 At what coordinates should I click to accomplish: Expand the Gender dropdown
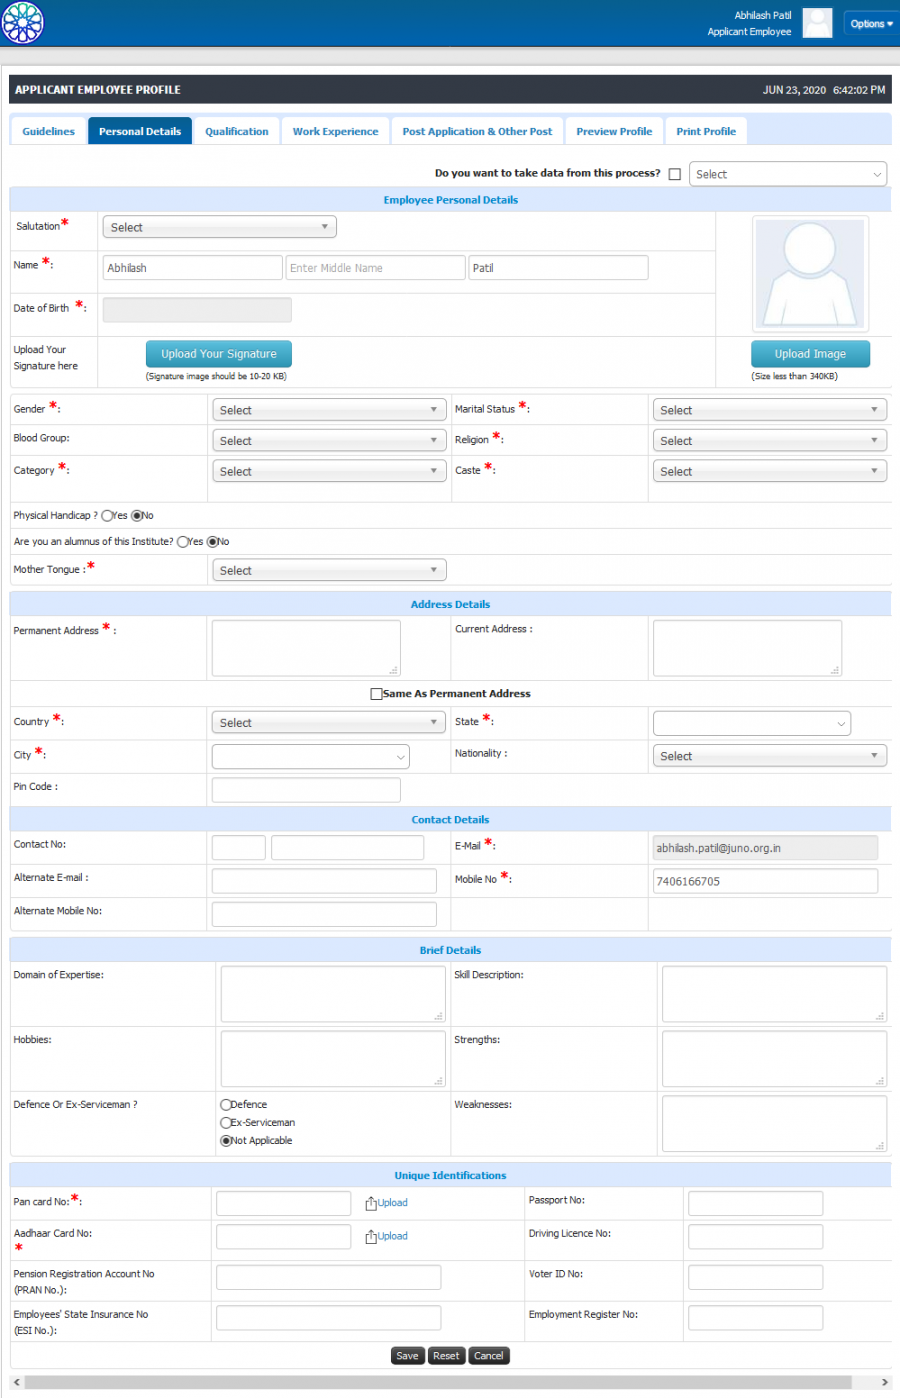pyautogui.click(x=329, y=410)
